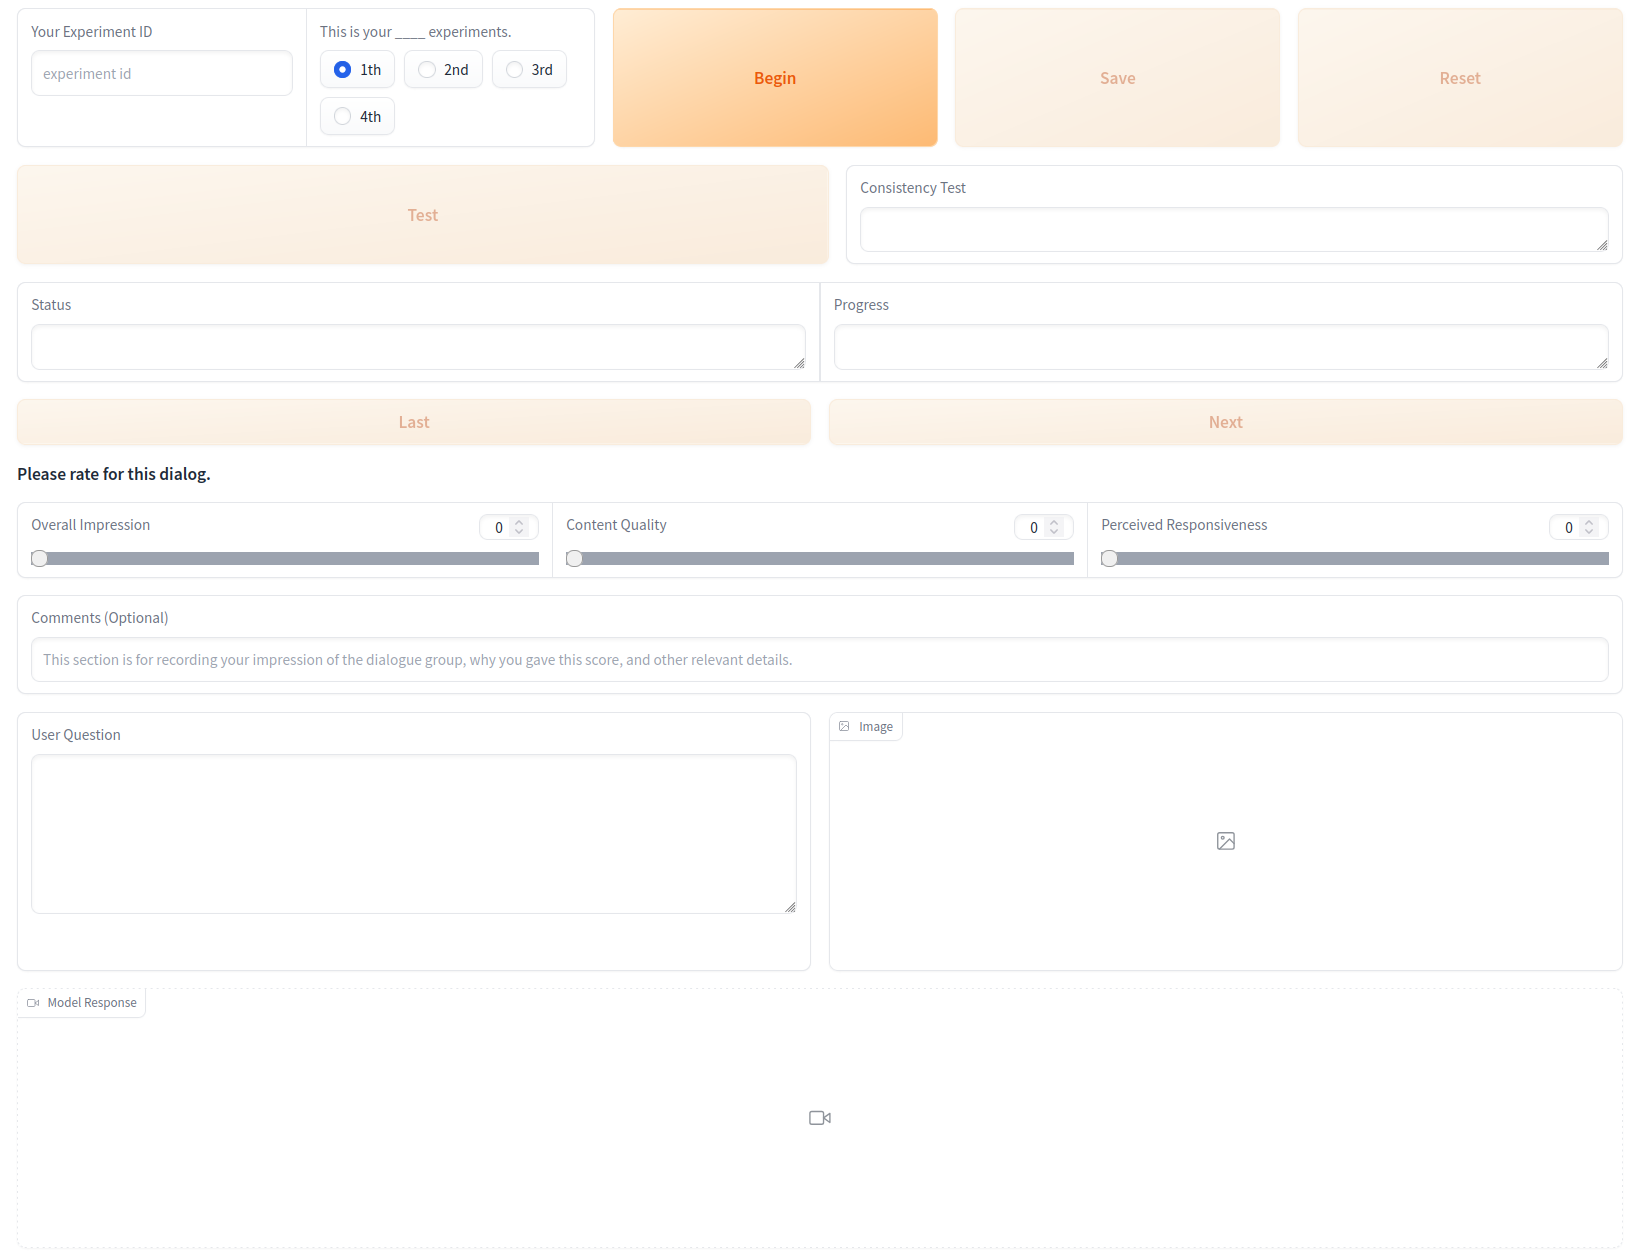Click the Consistency Test text box

(1234, 230)
